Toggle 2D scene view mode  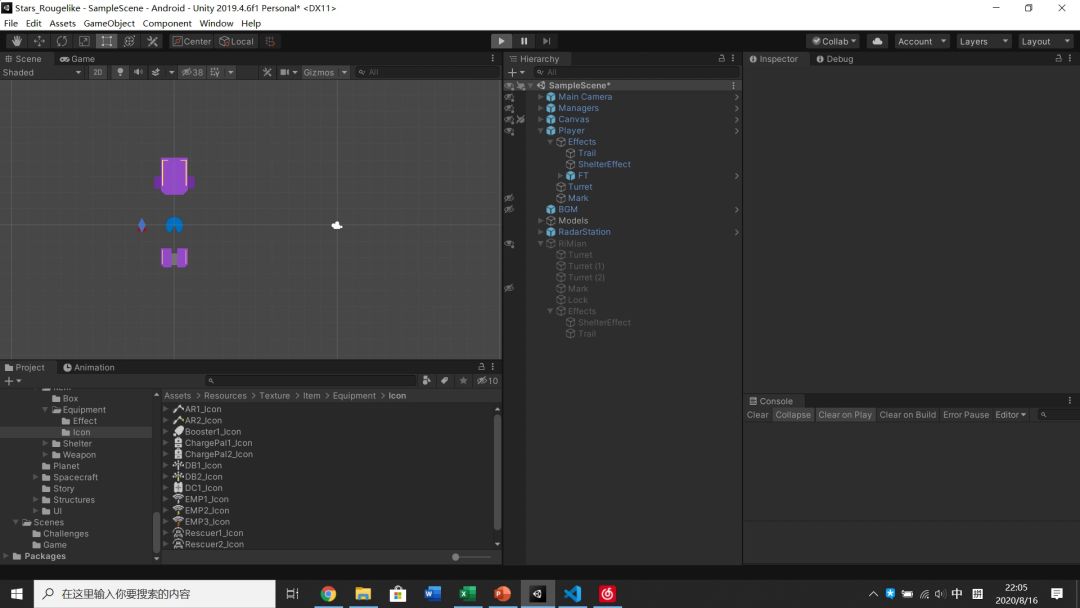(x=98, y=72)
